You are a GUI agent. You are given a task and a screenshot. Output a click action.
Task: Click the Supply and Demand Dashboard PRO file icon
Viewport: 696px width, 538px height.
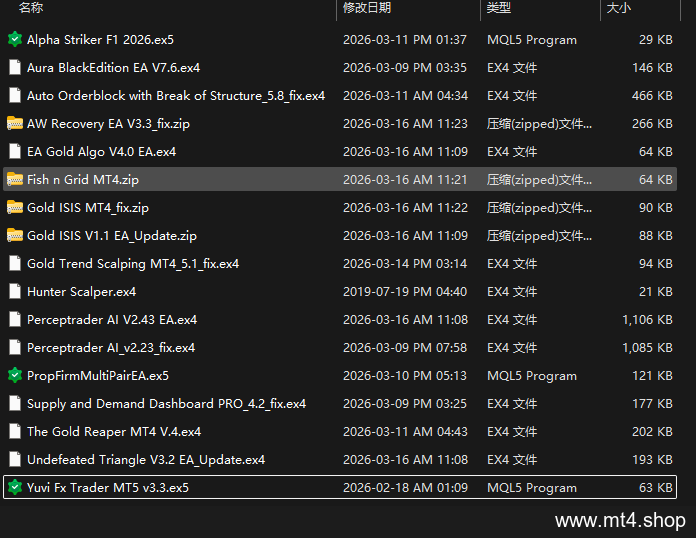point(15,404)
